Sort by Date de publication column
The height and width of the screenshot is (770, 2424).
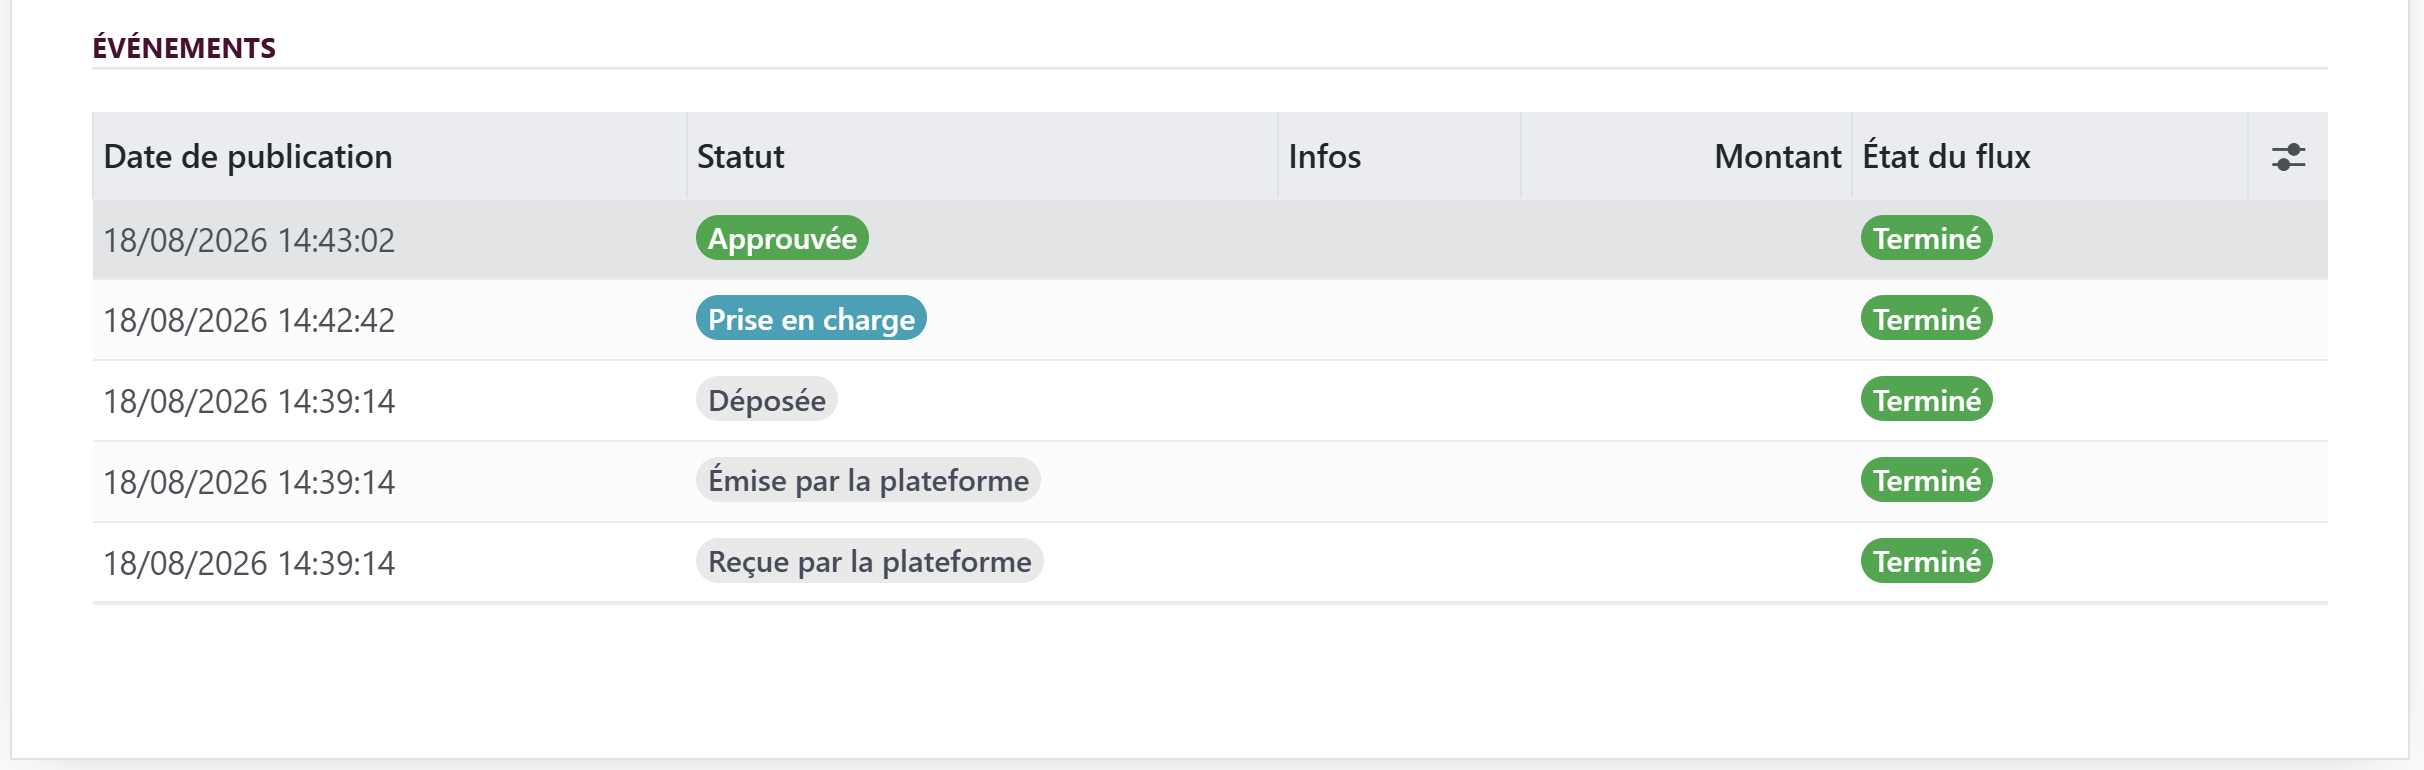[248, 157]
